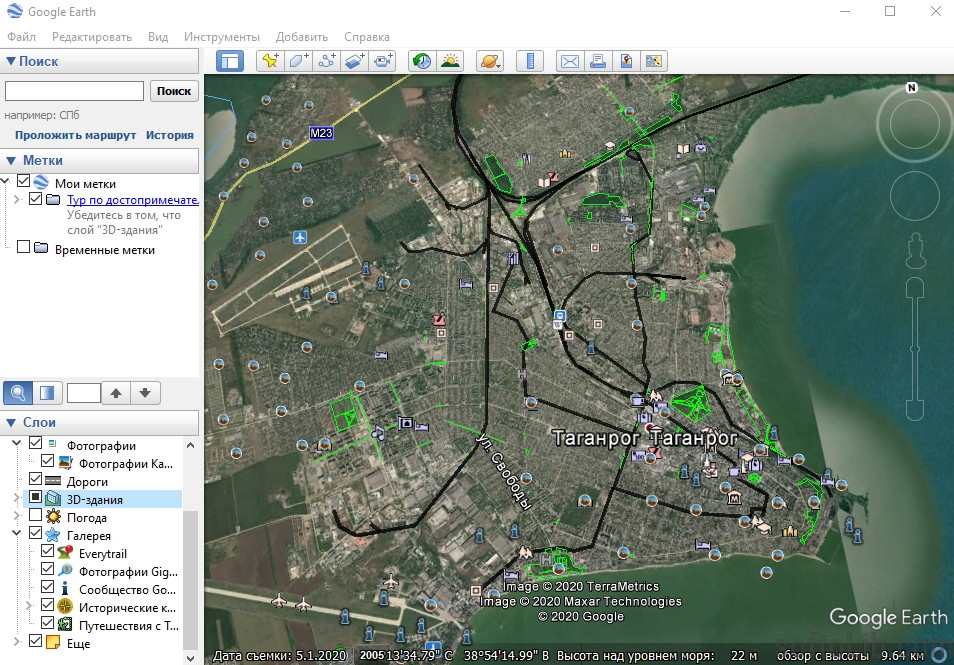Switch planet view with Saturn icon
Viewport: 954px width, 665px height.
490,61
